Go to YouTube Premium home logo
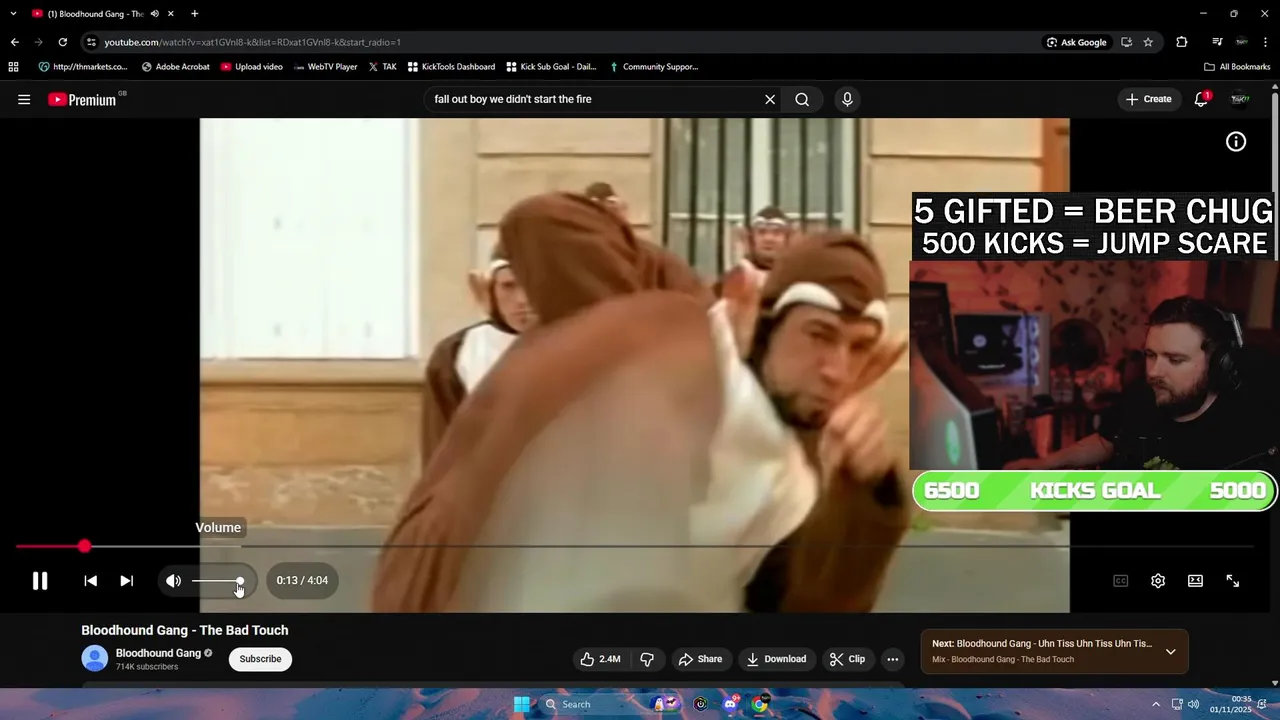1280x720 pixels. tap(83, 99)
